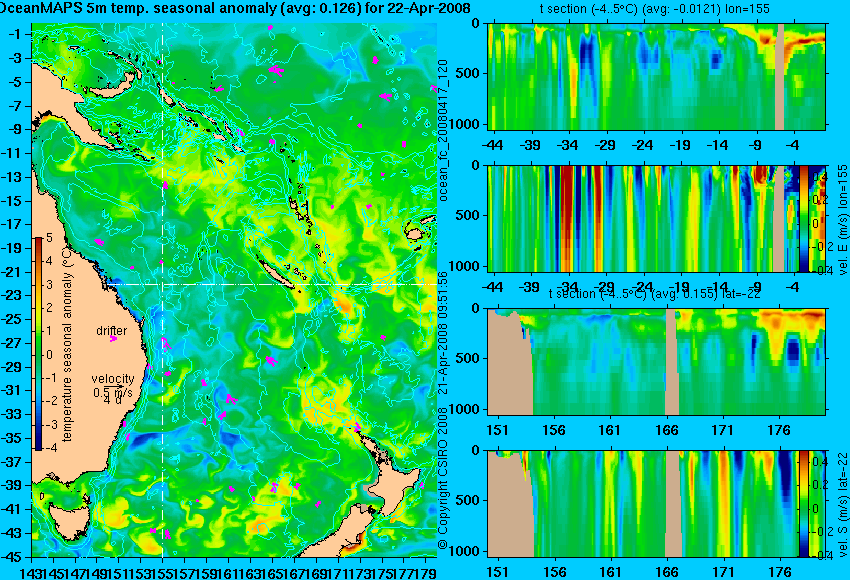Click the white dashed lon=155 section line
This screenshot has height=580, width=850.
tap(163, 290)
